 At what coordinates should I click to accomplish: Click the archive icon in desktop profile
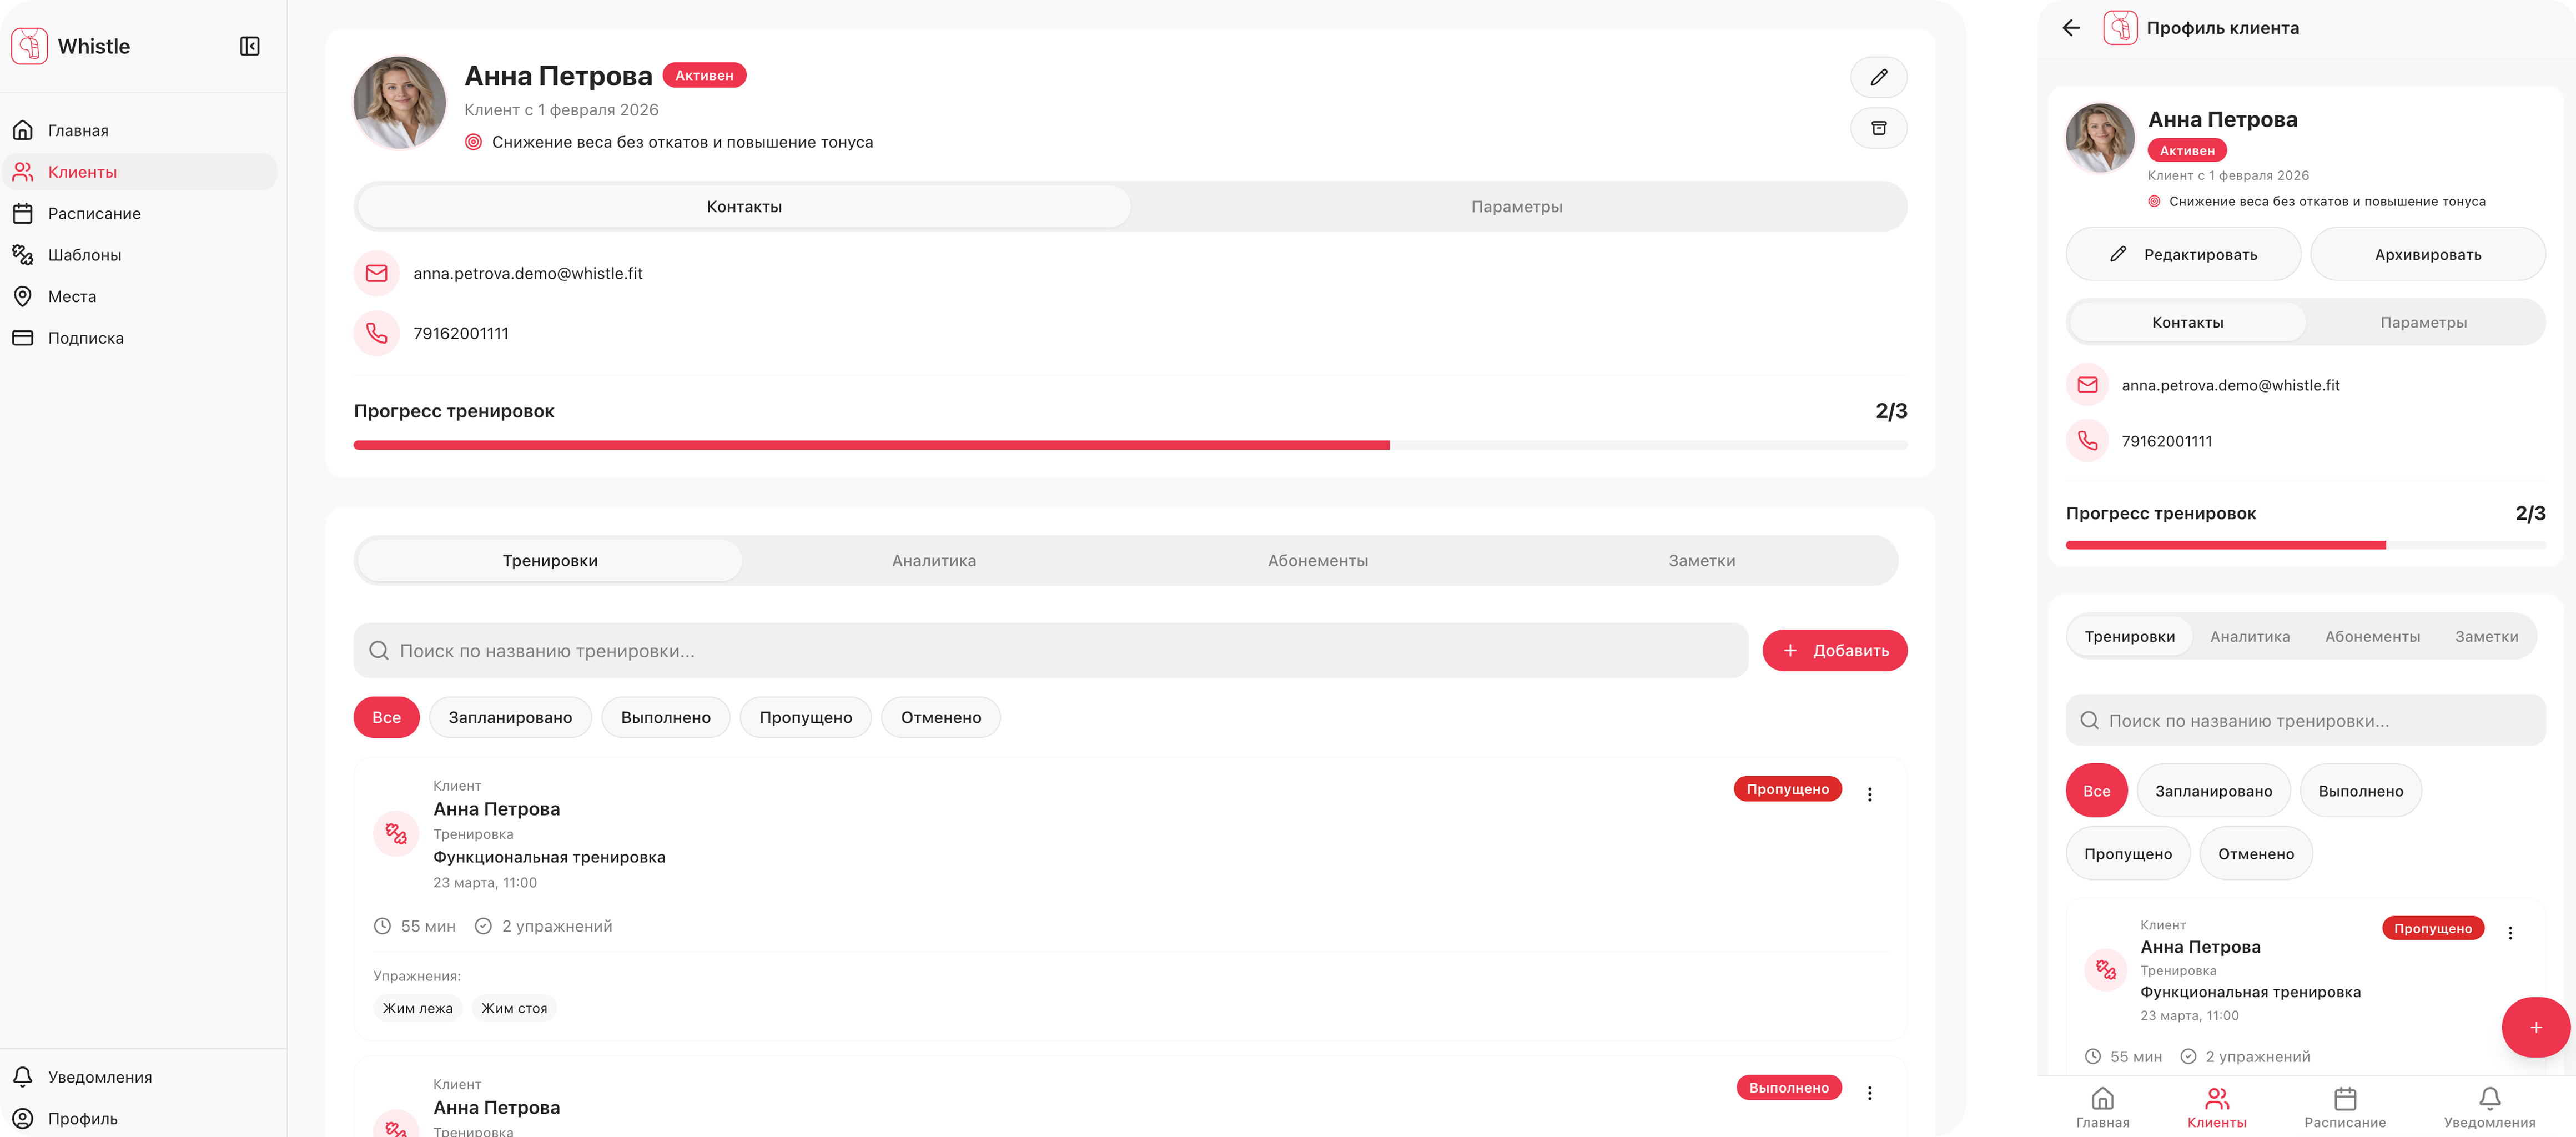1878,128
